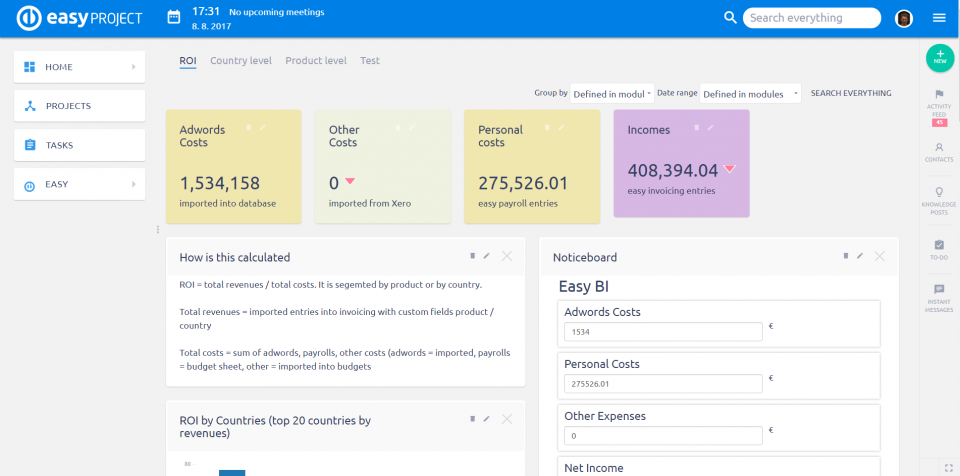Viewport: 960px width, 476px height.
Task: Close the How is this calculated module
Action: pyautogui.click(x=507, y=256)
